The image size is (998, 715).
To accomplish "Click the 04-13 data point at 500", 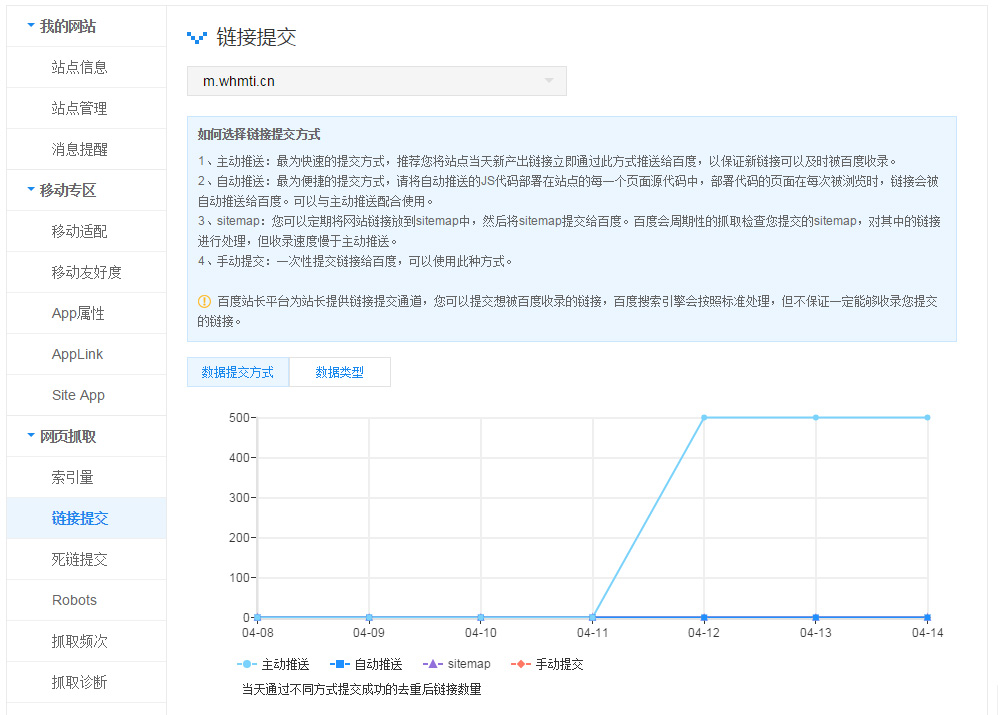I will 816,418.
